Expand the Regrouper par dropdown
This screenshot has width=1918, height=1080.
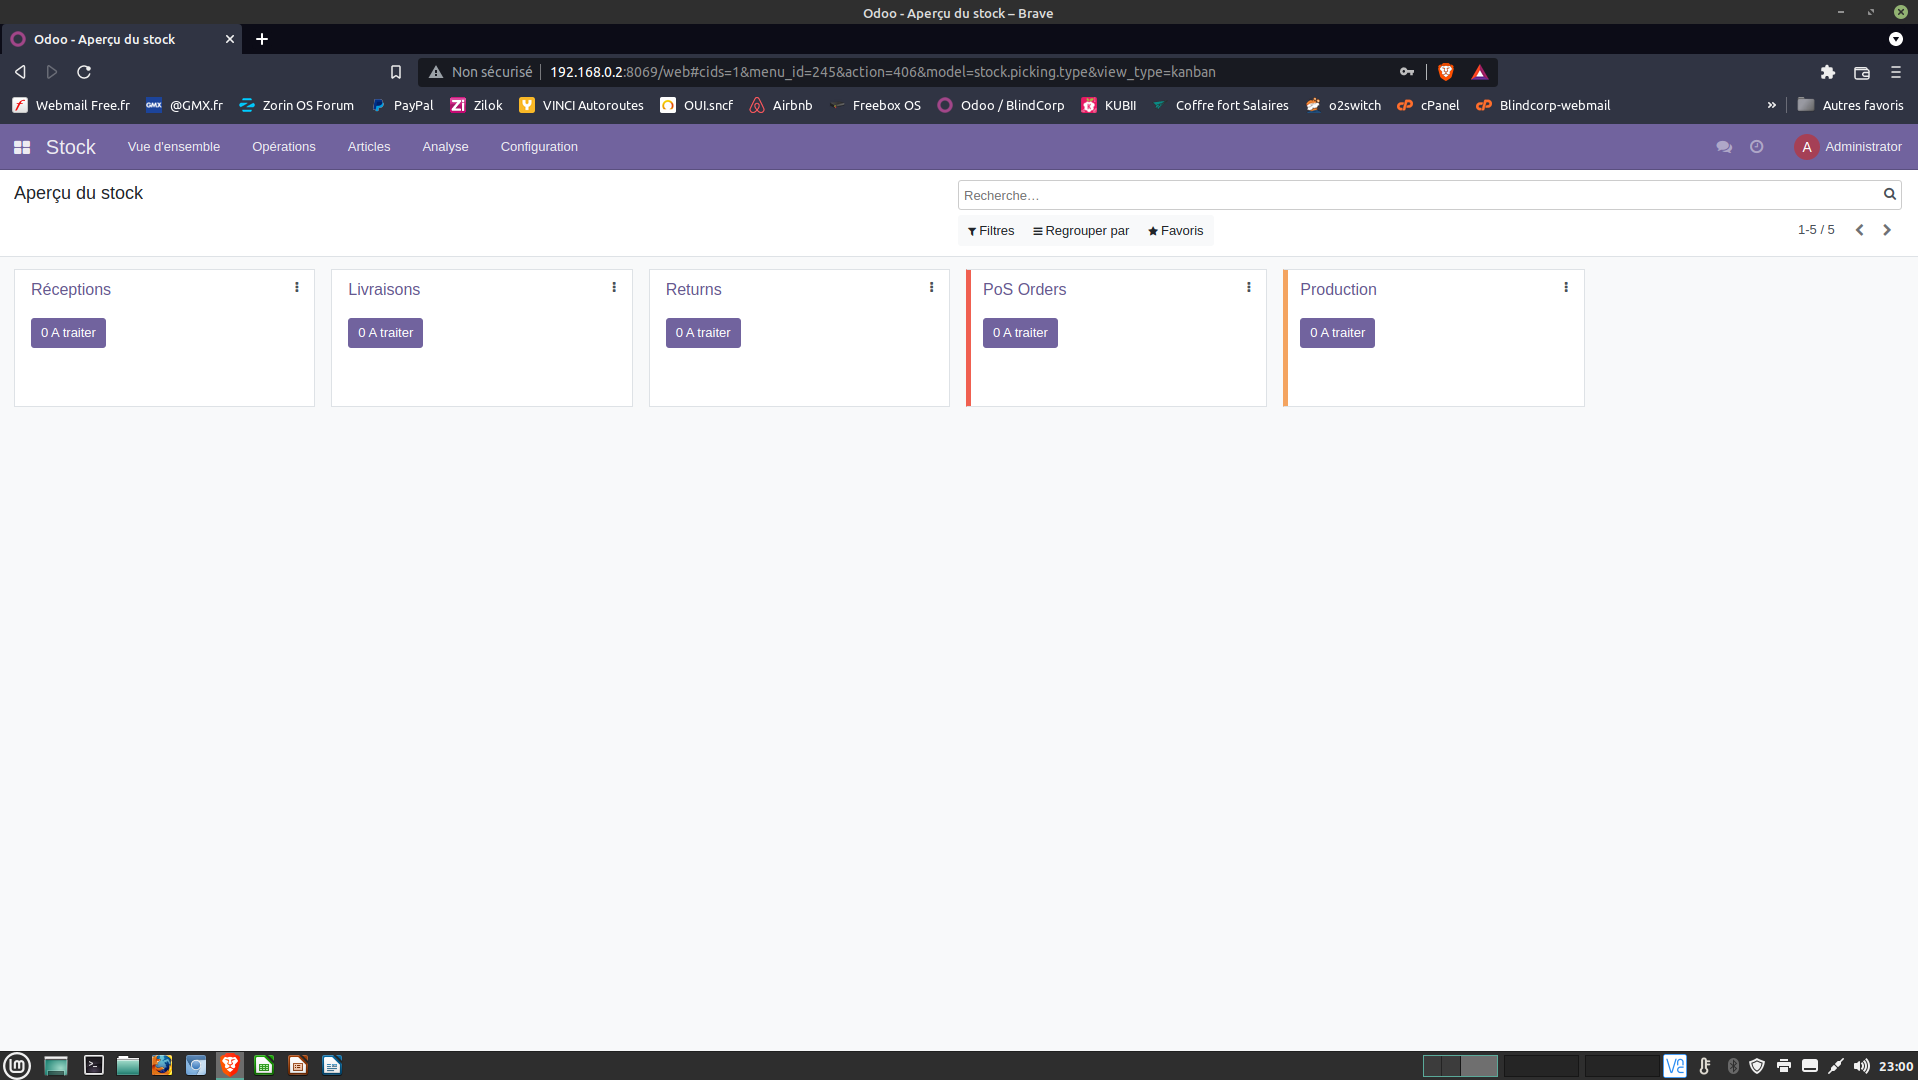click(x=1081, y=231)
